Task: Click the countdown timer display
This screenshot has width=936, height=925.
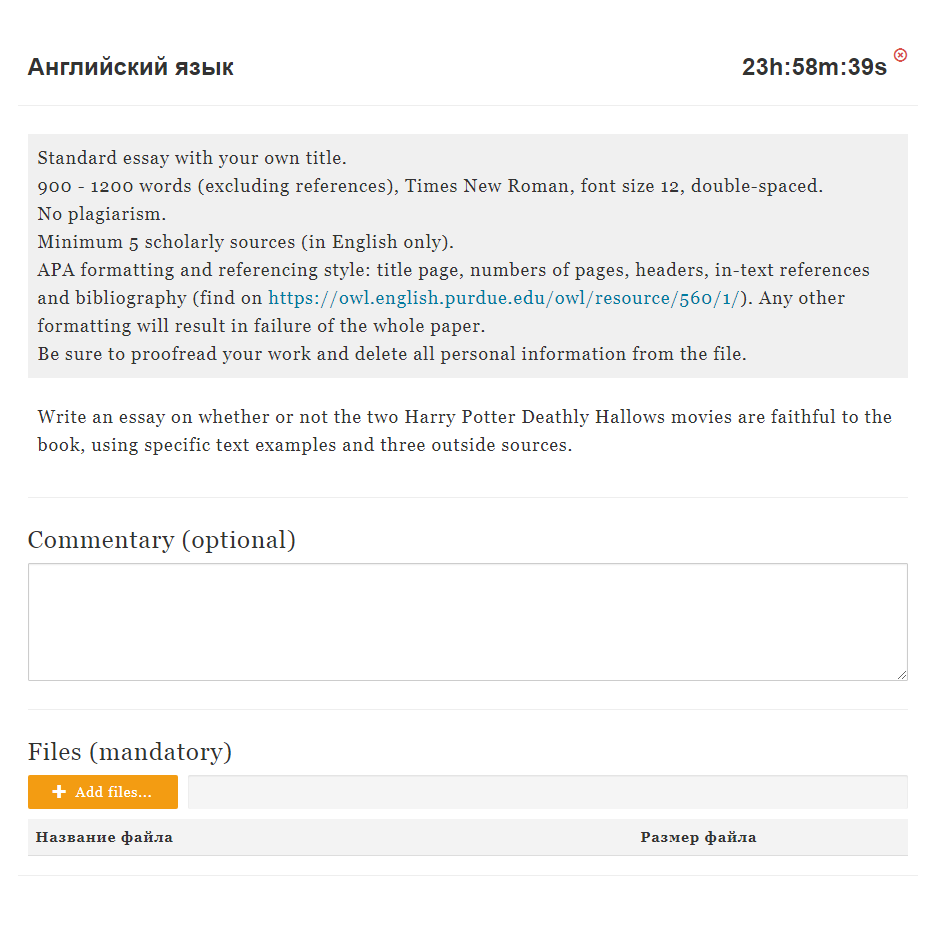Action: coord(813,67)
